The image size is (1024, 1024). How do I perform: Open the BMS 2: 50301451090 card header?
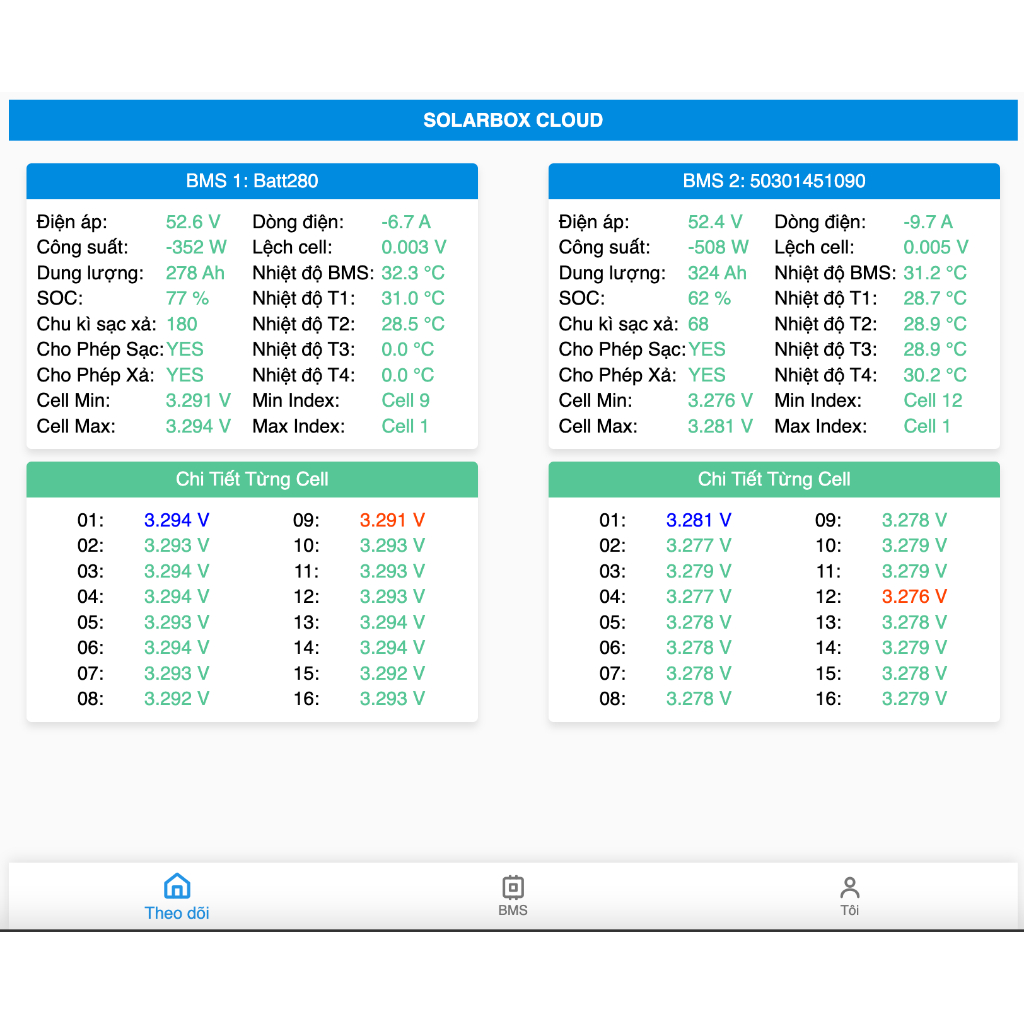point(774,181)
